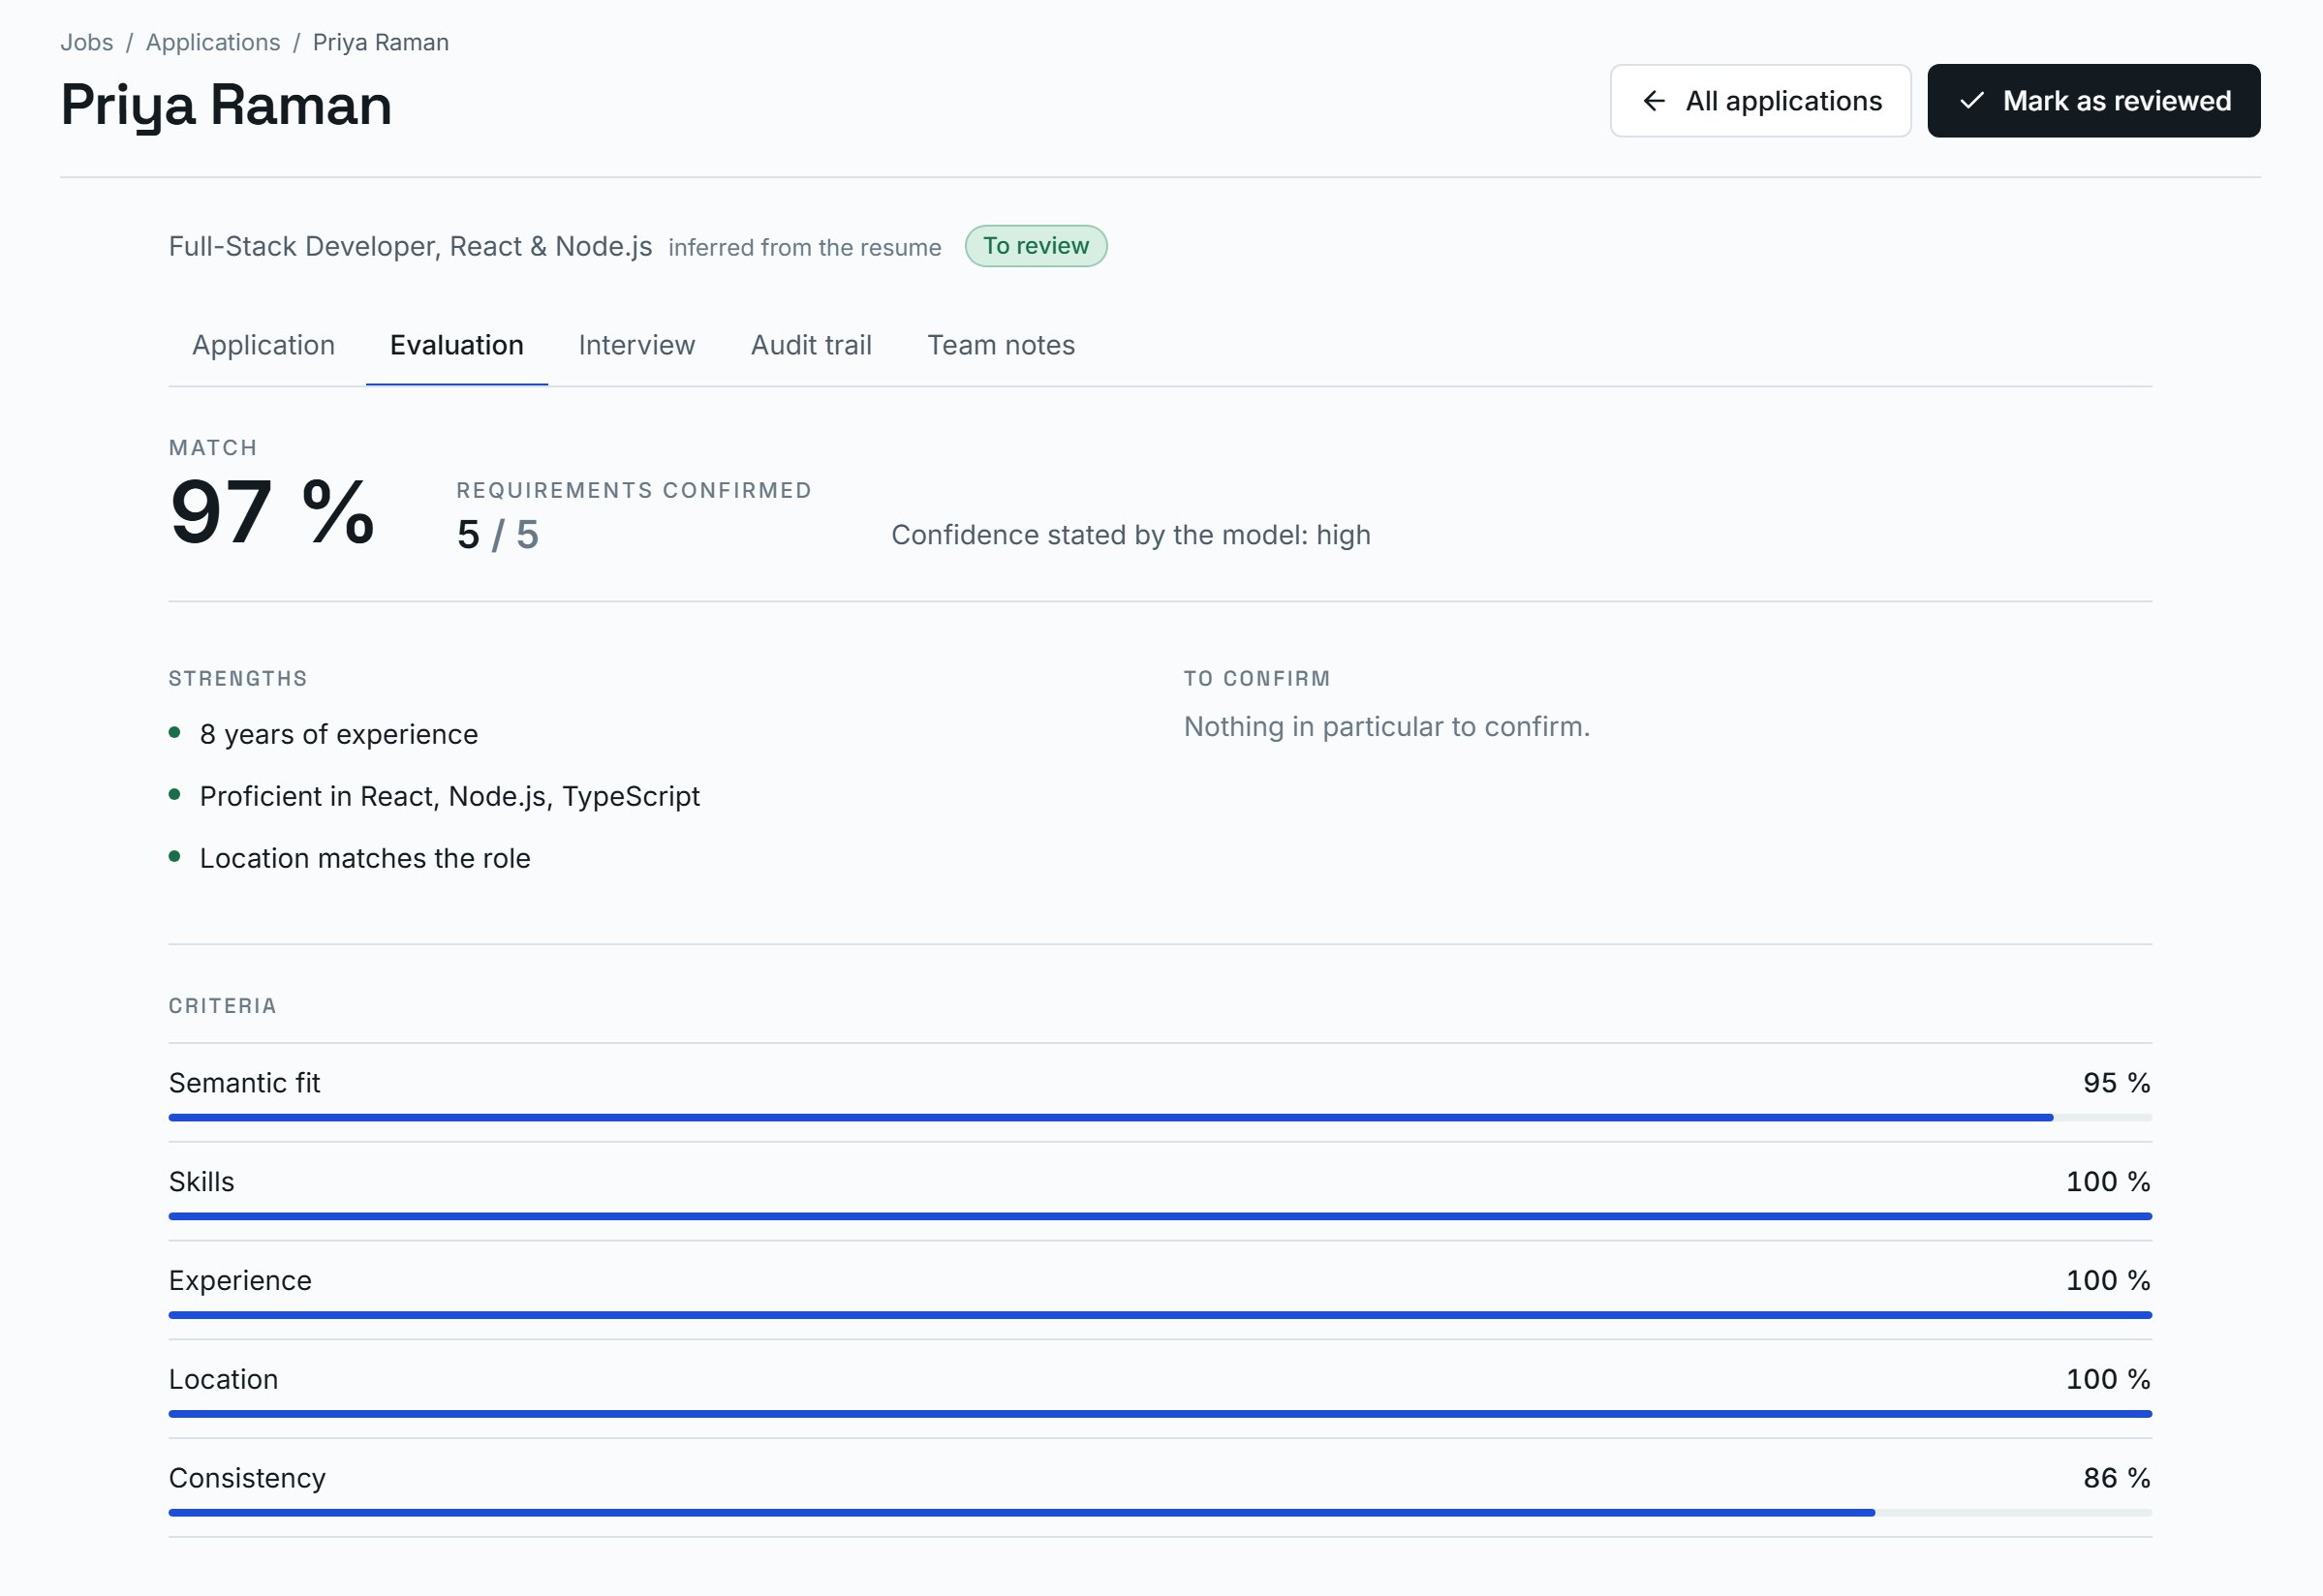Click the 97 % match score
This screenshot has height=1596, width=2323.
pos(272,513)
